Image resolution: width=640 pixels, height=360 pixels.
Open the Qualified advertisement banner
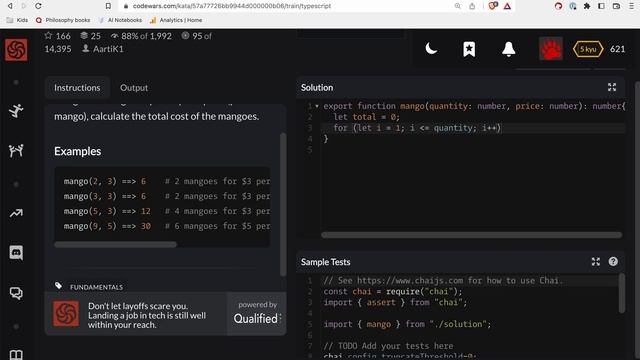(165, 314)
